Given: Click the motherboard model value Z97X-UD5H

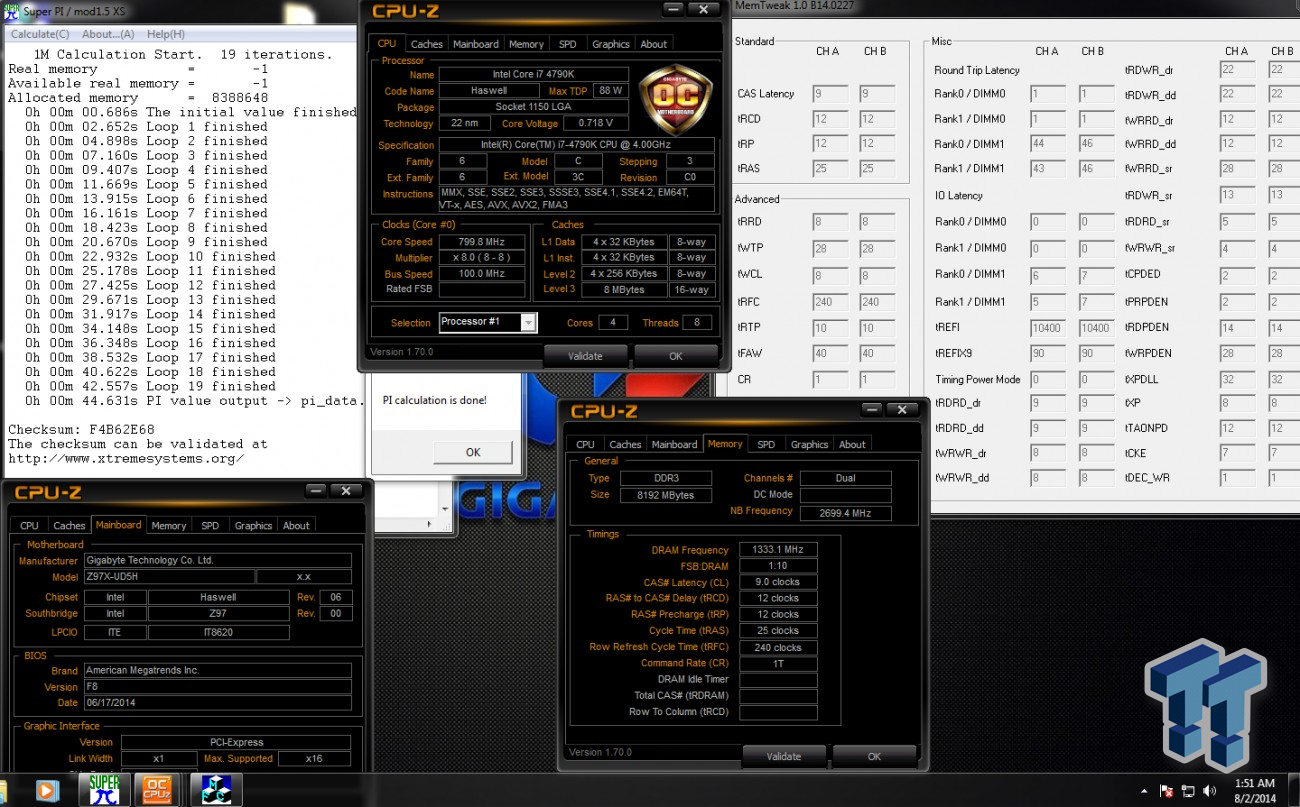Looking at the screenshot, I should pyautogui.click(x=168, y=577).
